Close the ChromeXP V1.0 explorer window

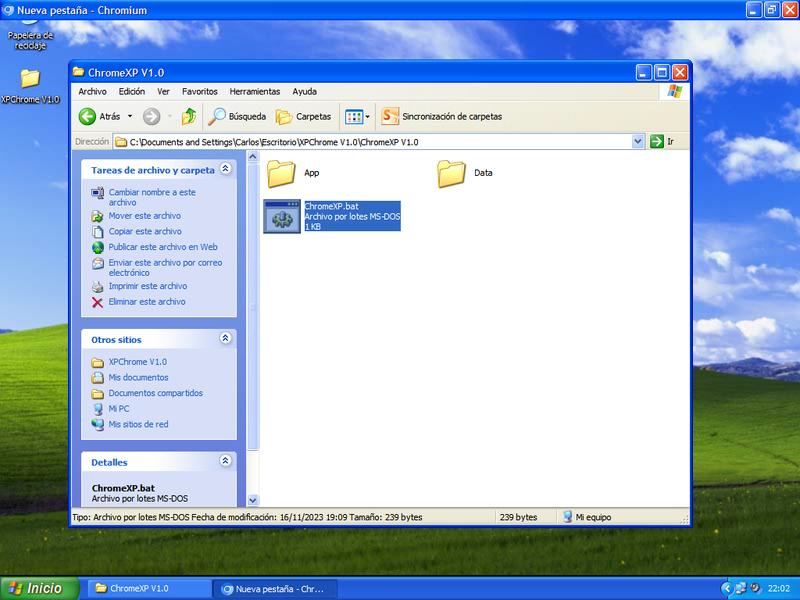680,72
